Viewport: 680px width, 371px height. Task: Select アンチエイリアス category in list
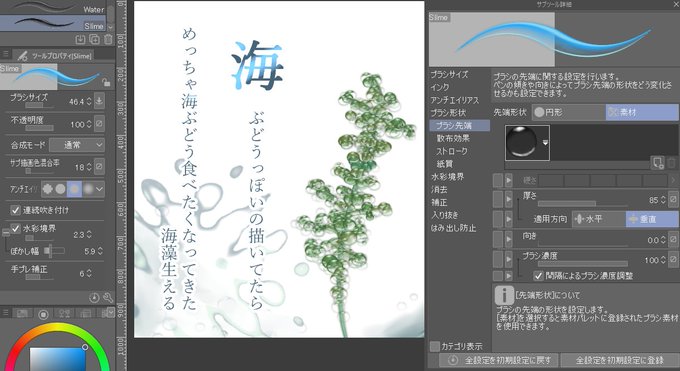(454, 100)
